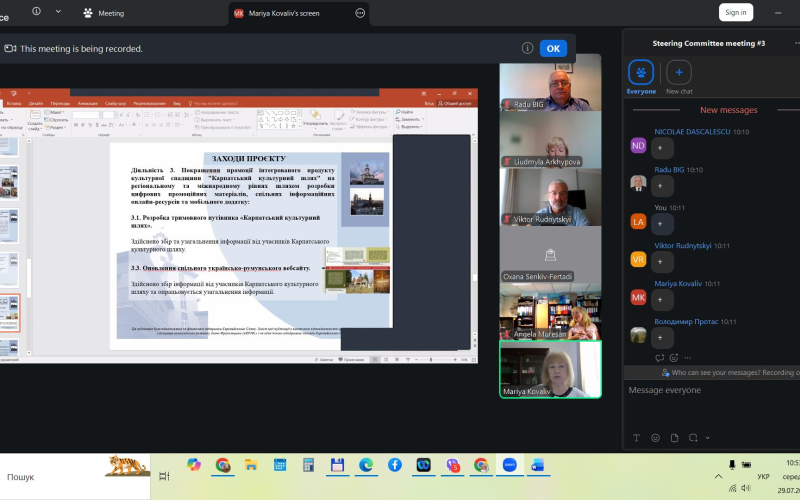Open Task View on taskbar
The image size is (800, 500).
[x=164, y=476]
